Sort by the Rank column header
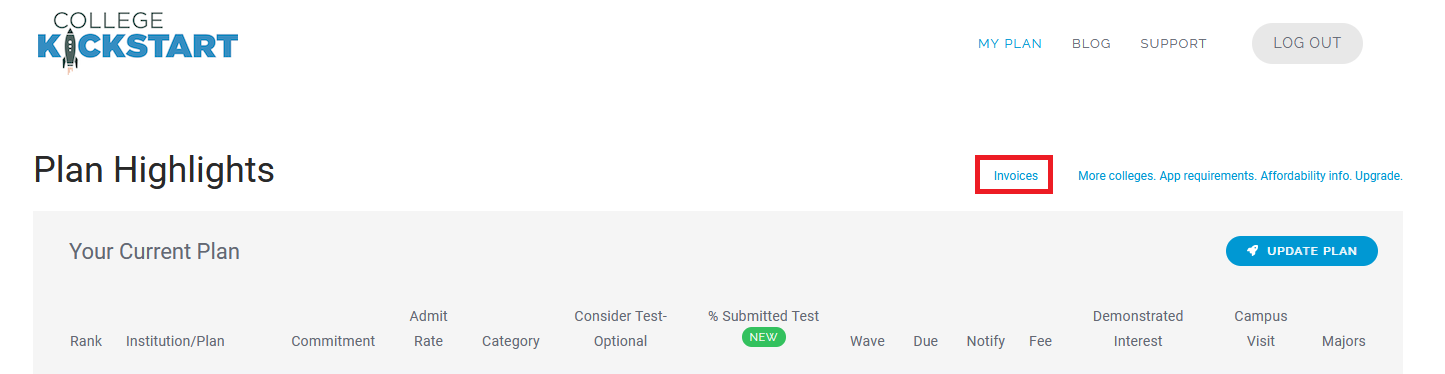The width and height of the screenshot is (1445, 374). pos(86,341)
